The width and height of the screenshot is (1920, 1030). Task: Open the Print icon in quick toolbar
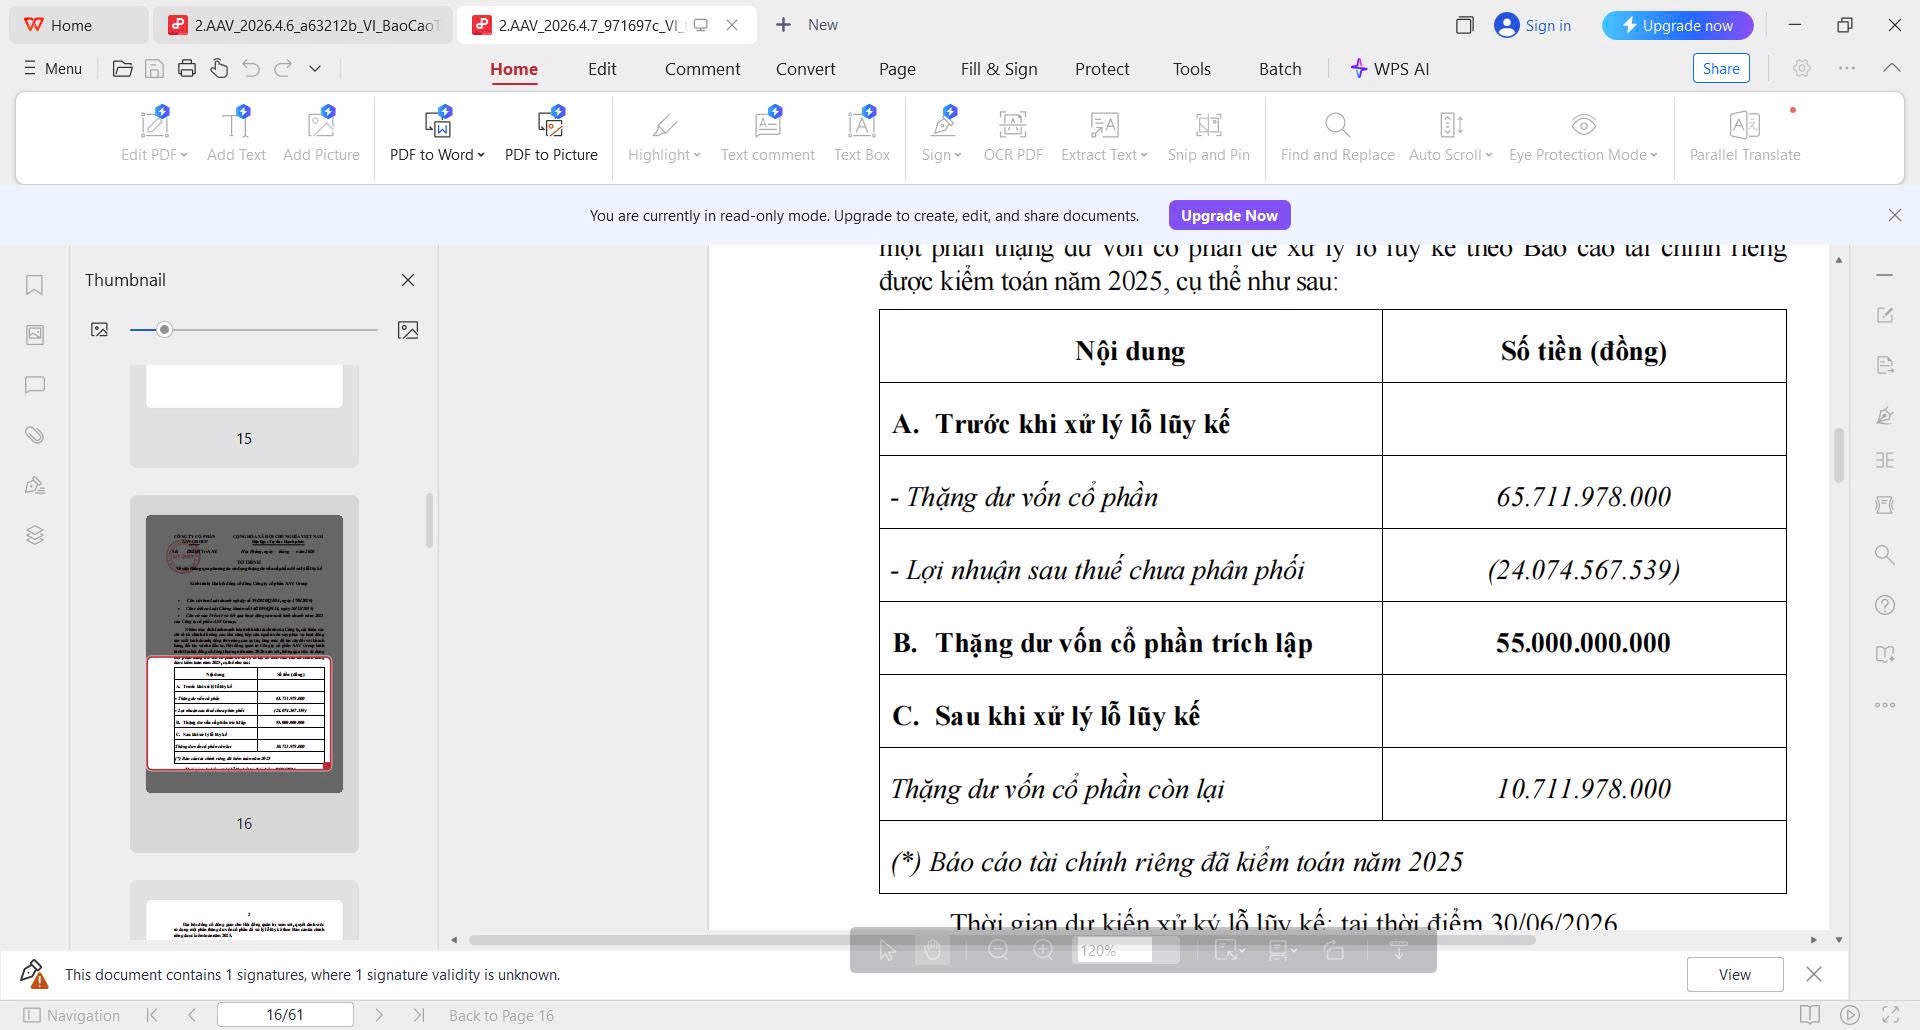[x=186, y=68]
